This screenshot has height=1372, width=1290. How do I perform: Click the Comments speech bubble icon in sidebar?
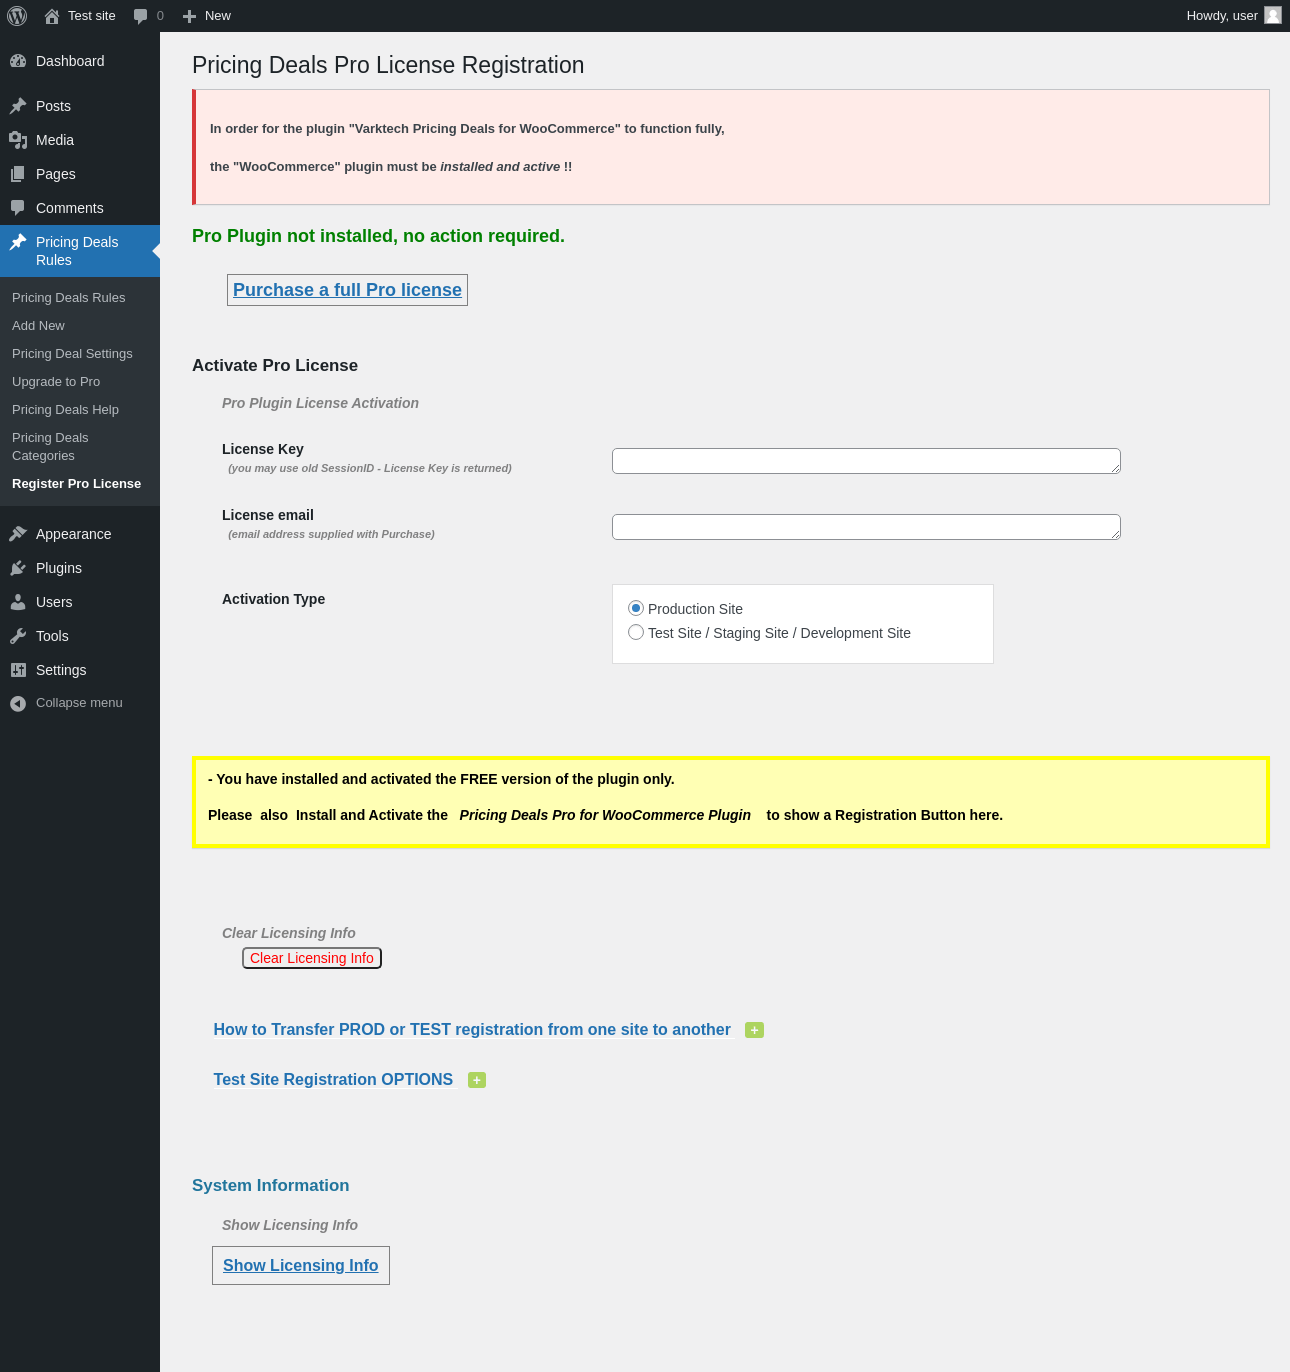(18, 208)
